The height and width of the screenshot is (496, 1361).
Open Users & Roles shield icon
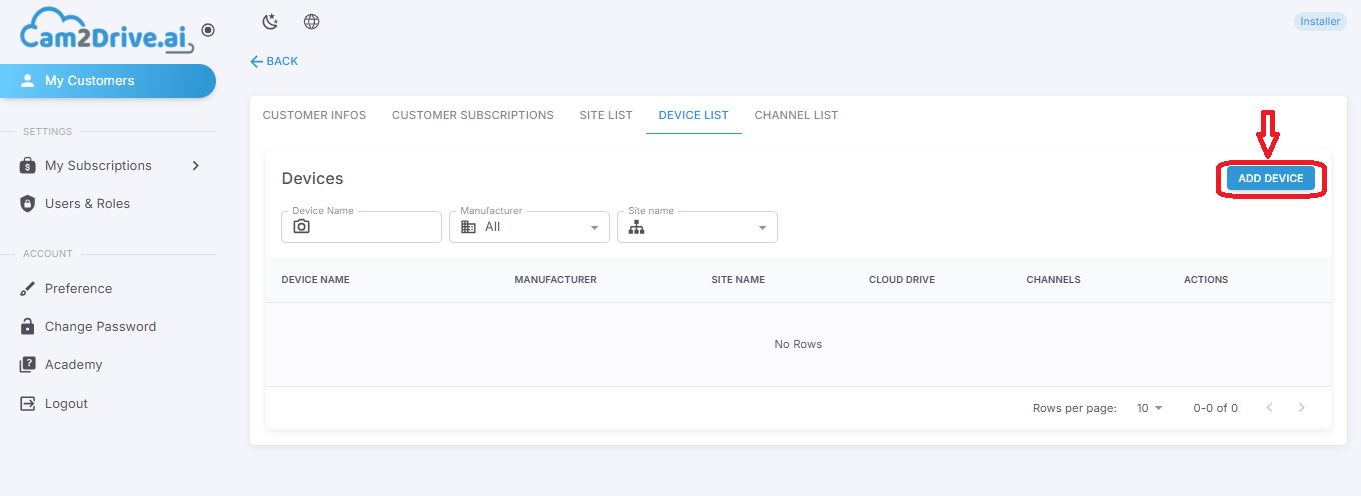pyautogui.click(x=28, y=204)
